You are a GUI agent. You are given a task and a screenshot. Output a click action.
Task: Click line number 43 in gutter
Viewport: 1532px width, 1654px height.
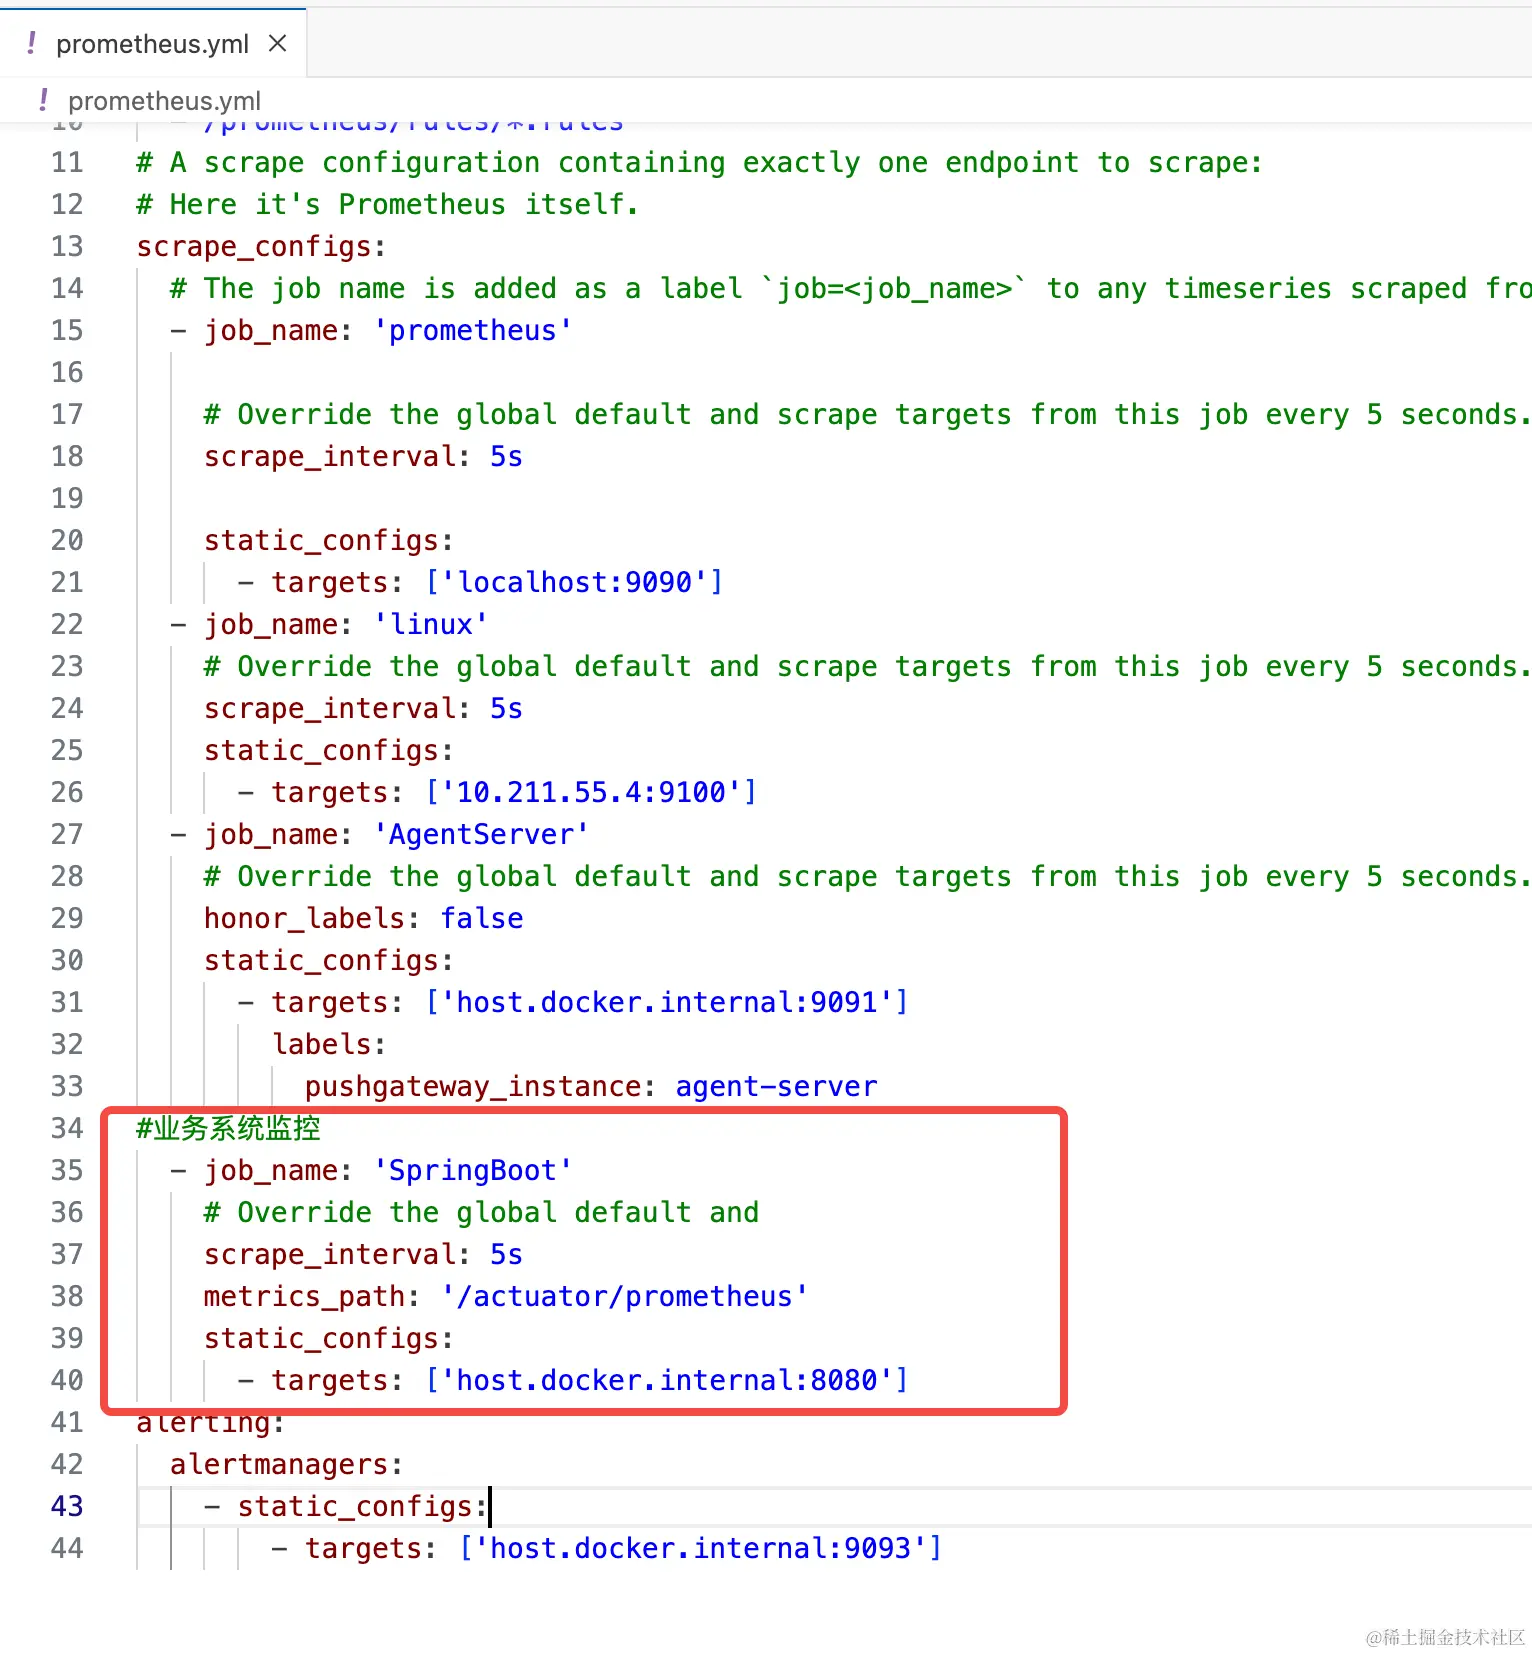[67, 1506]
